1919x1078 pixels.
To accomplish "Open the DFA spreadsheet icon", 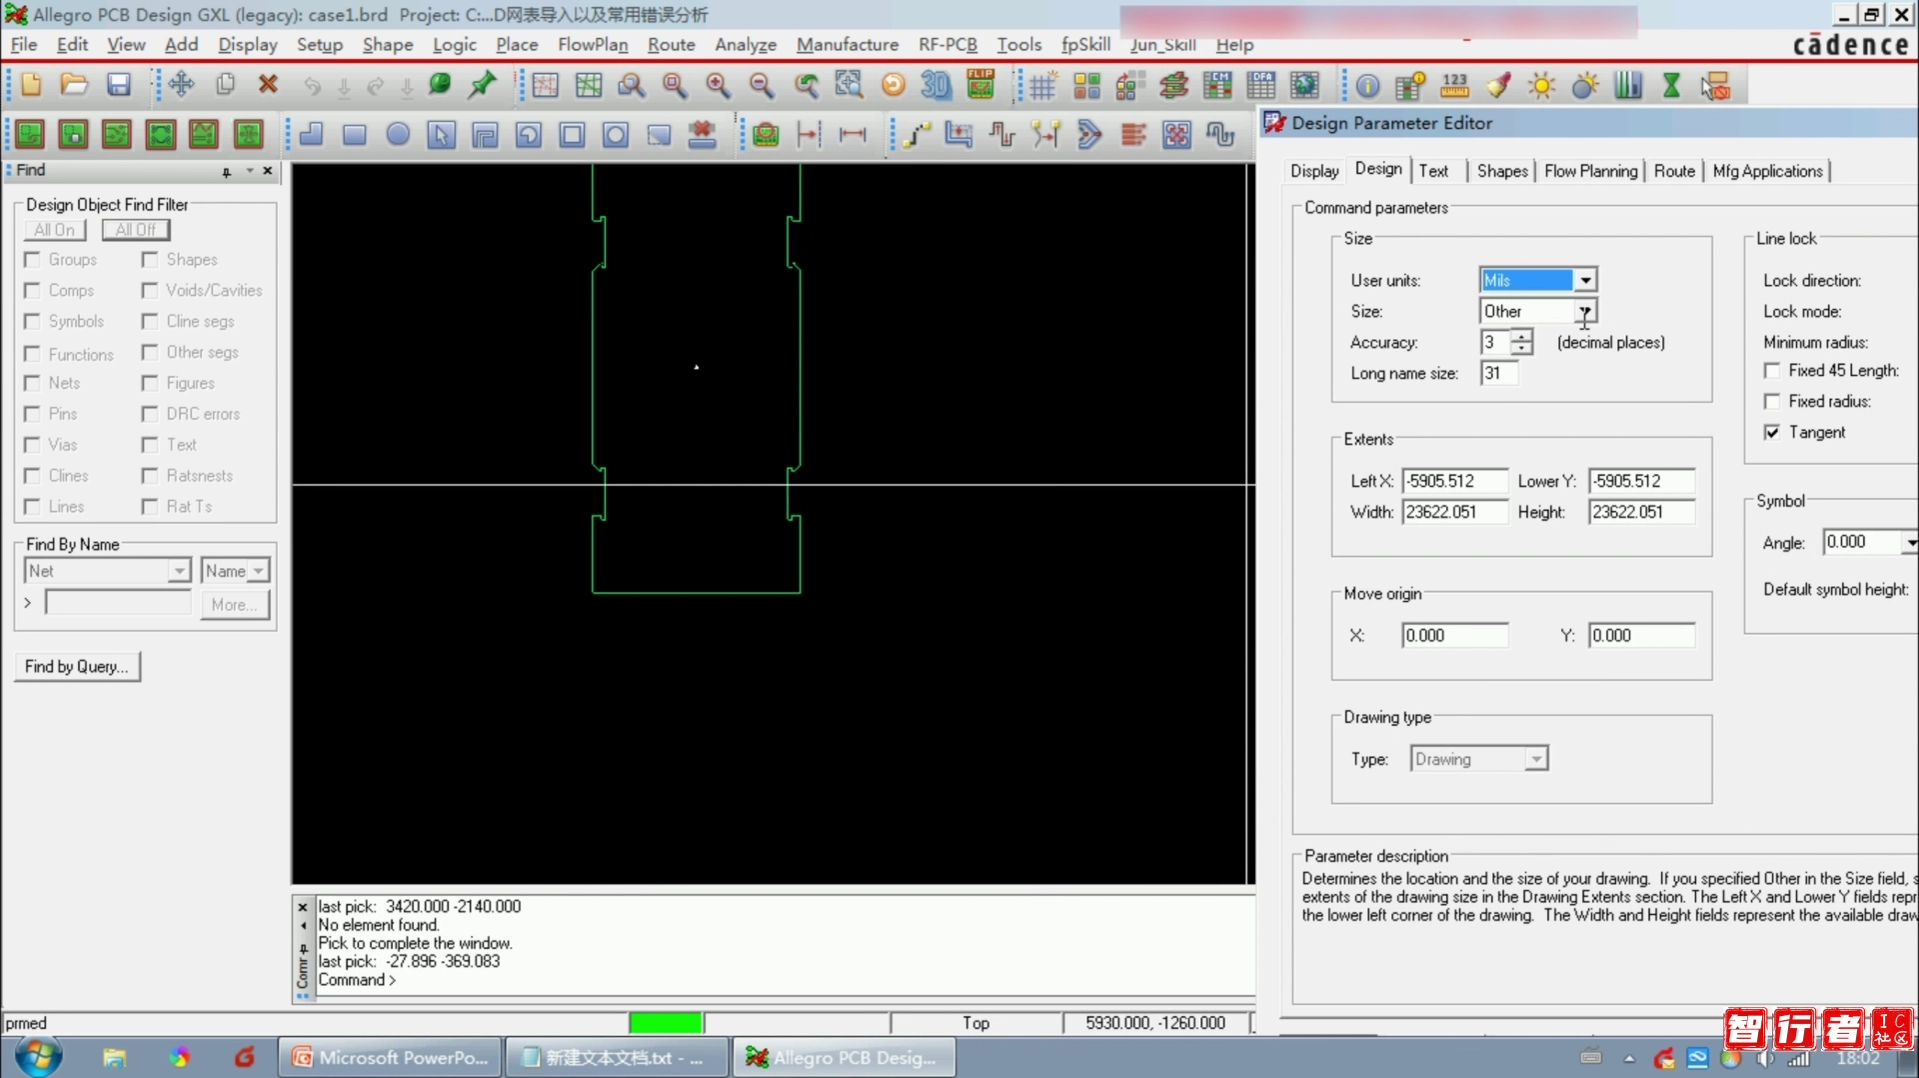I will 1261,86.
